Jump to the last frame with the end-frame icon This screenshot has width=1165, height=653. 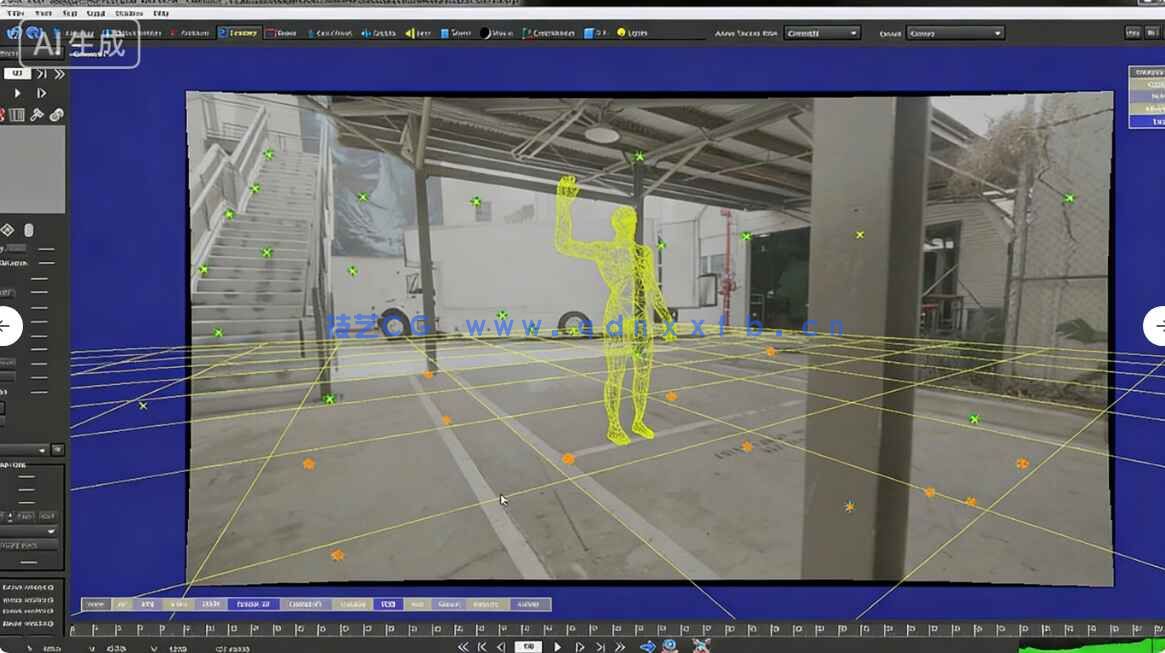(x=601, y=646)
